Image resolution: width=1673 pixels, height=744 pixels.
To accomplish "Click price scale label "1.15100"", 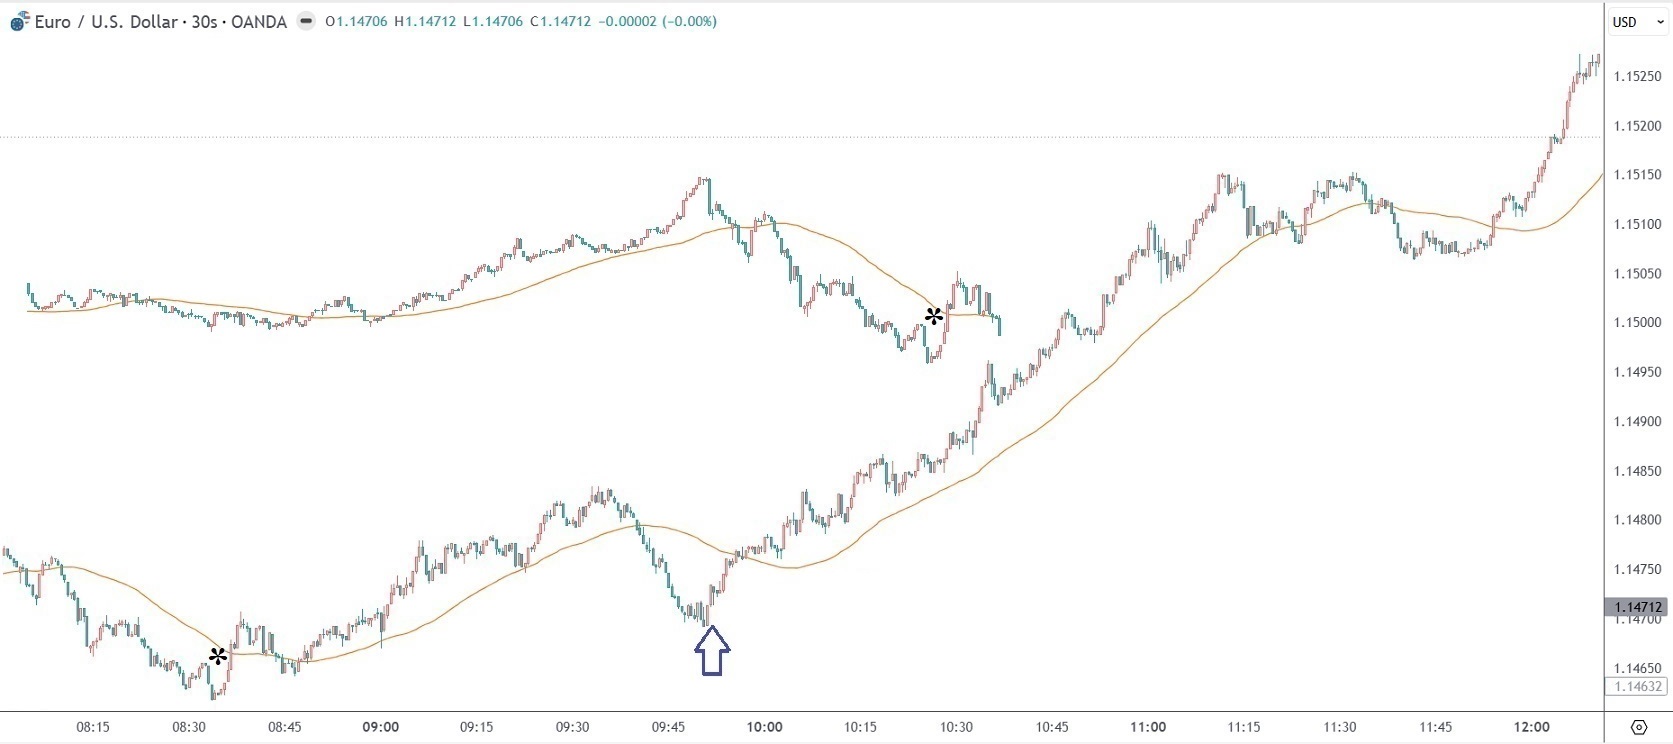I will tap(1637, 225).
